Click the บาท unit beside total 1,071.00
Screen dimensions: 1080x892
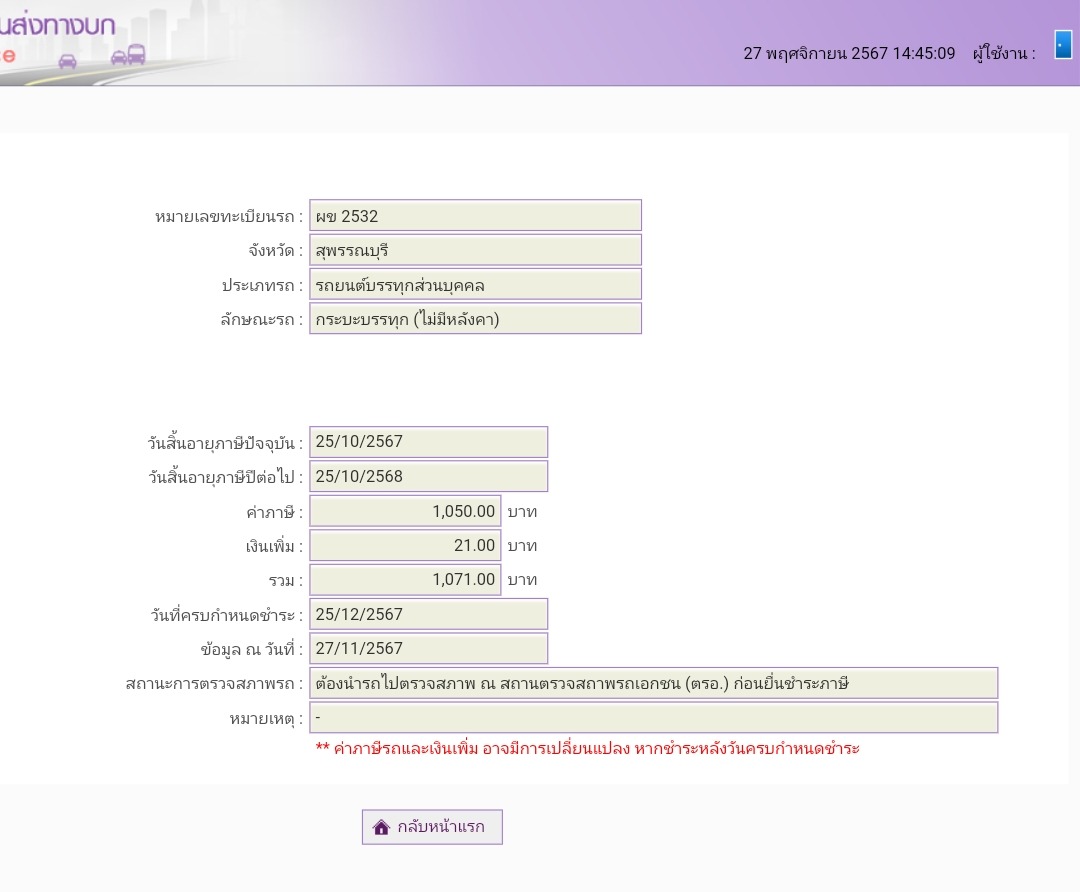tap(522, 580)
